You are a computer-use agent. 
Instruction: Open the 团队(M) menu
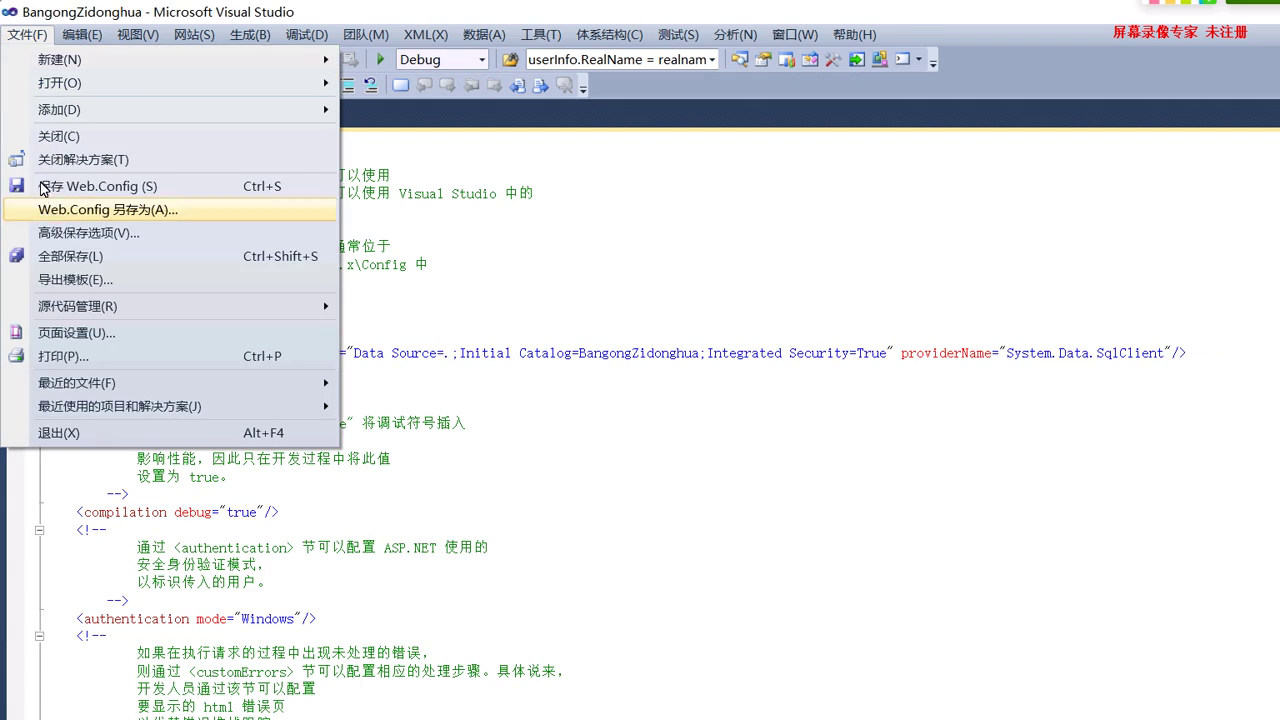click(x=366, y=34)
